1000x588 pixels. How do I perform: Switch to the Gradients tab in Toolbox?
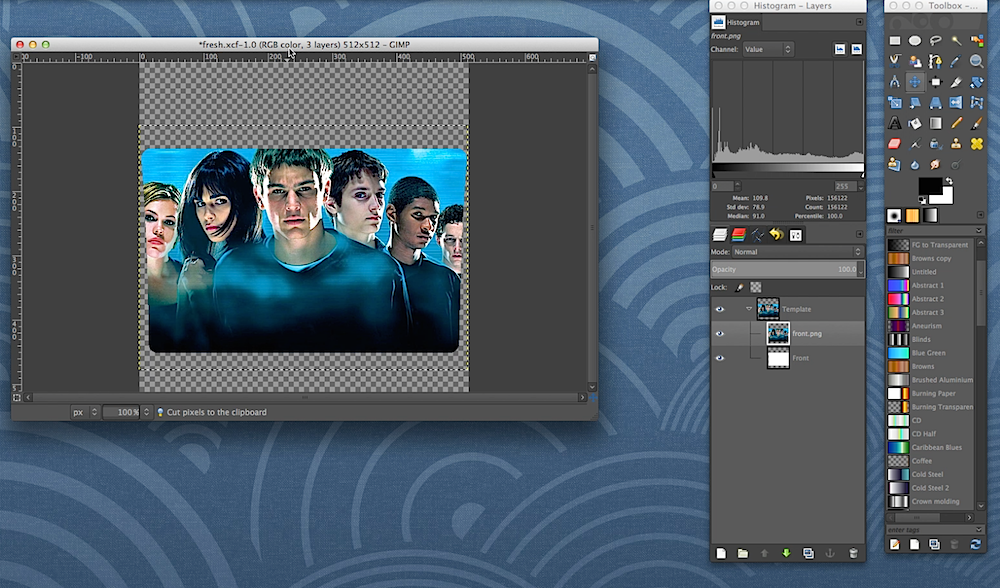(x=930, y=216)
